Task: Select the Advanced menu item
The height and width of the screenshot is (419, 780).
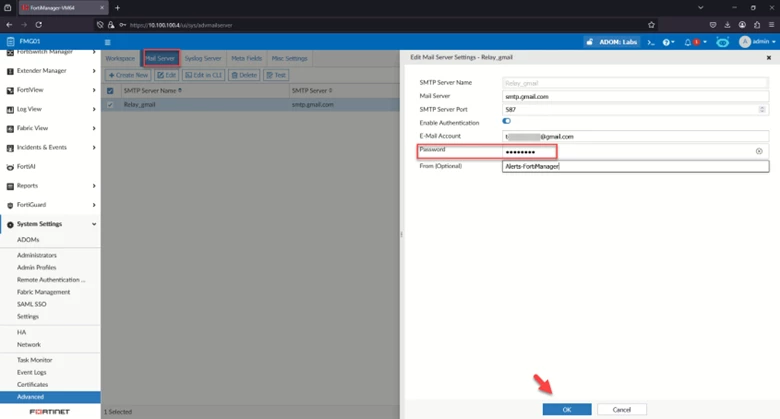Action: coord(50,397)
